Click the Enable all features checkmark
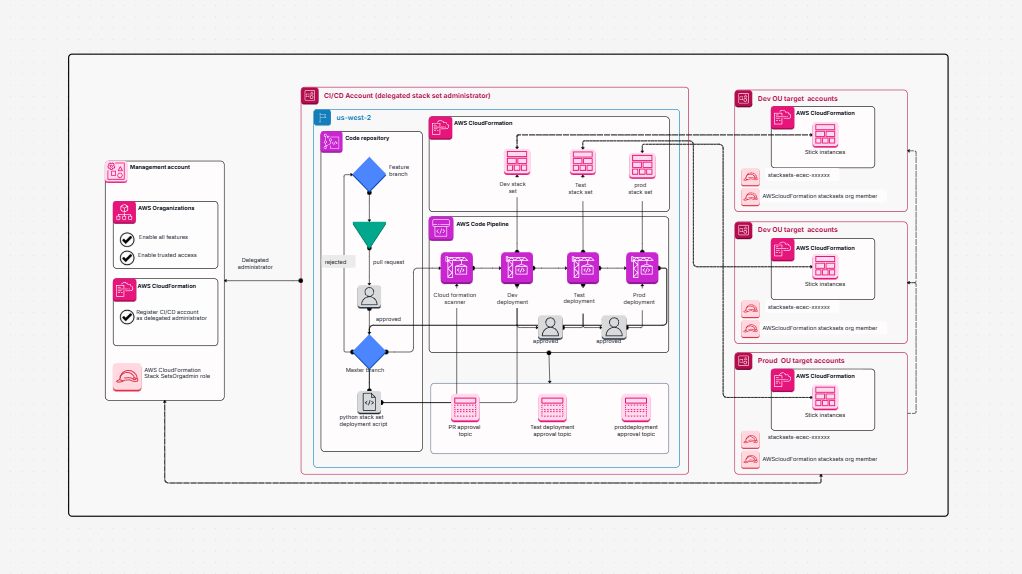 pos(127,239)
